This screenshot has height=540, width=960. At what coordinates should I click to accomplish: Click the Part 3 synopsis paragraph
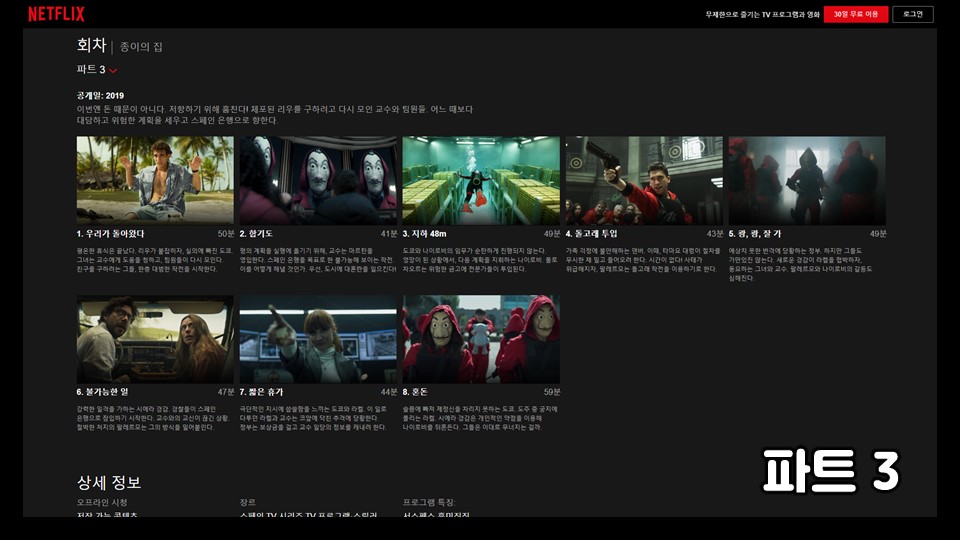274,114
